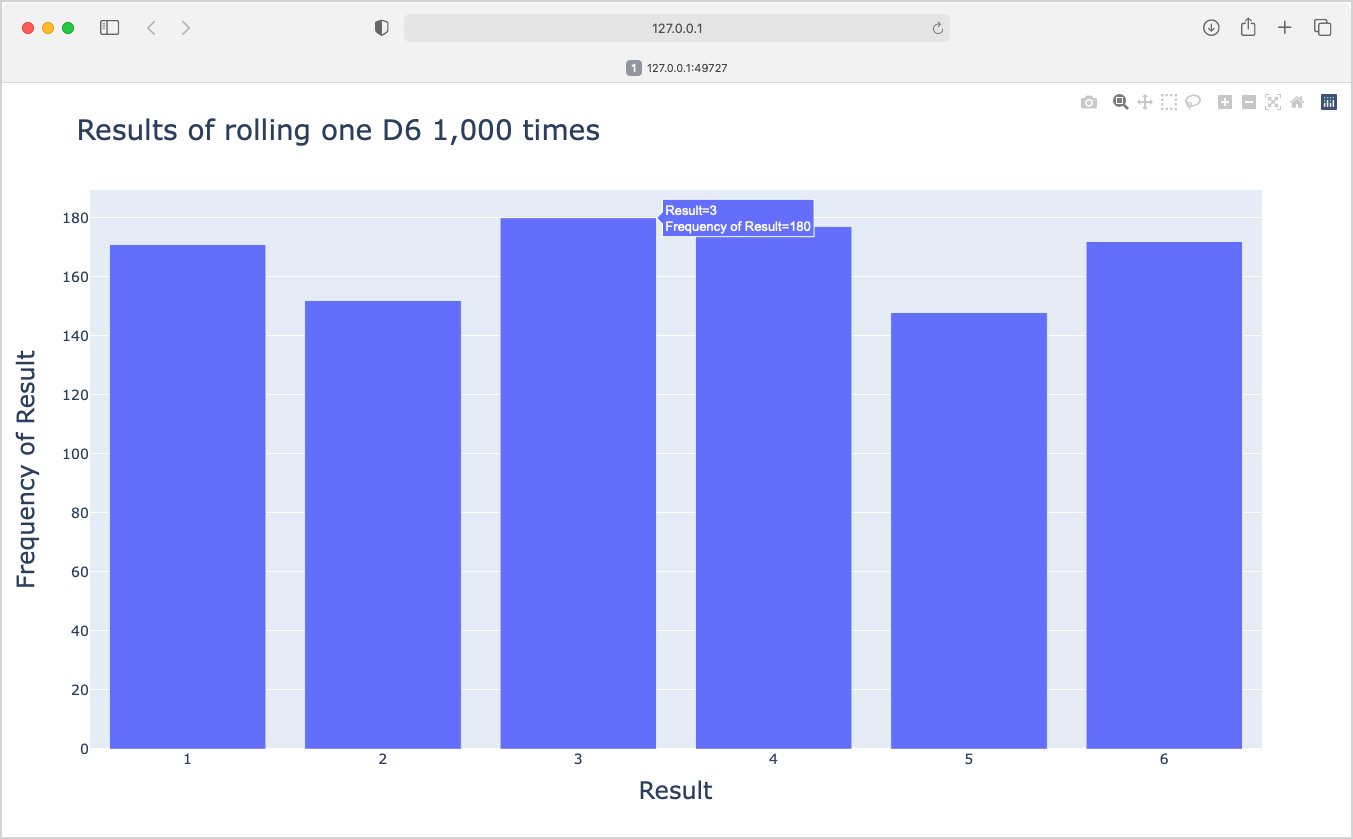Open the Plotly logo link
This screenshot has width=1353, height=839.
(x=1328, y=101)
